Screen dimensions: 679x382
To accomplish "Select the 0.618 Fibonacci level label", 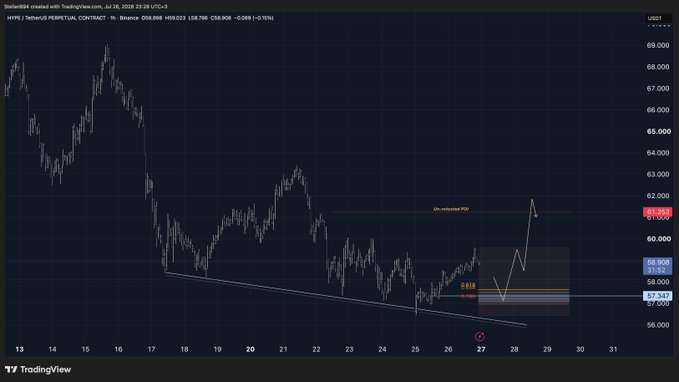I will [x=468, y=285].
